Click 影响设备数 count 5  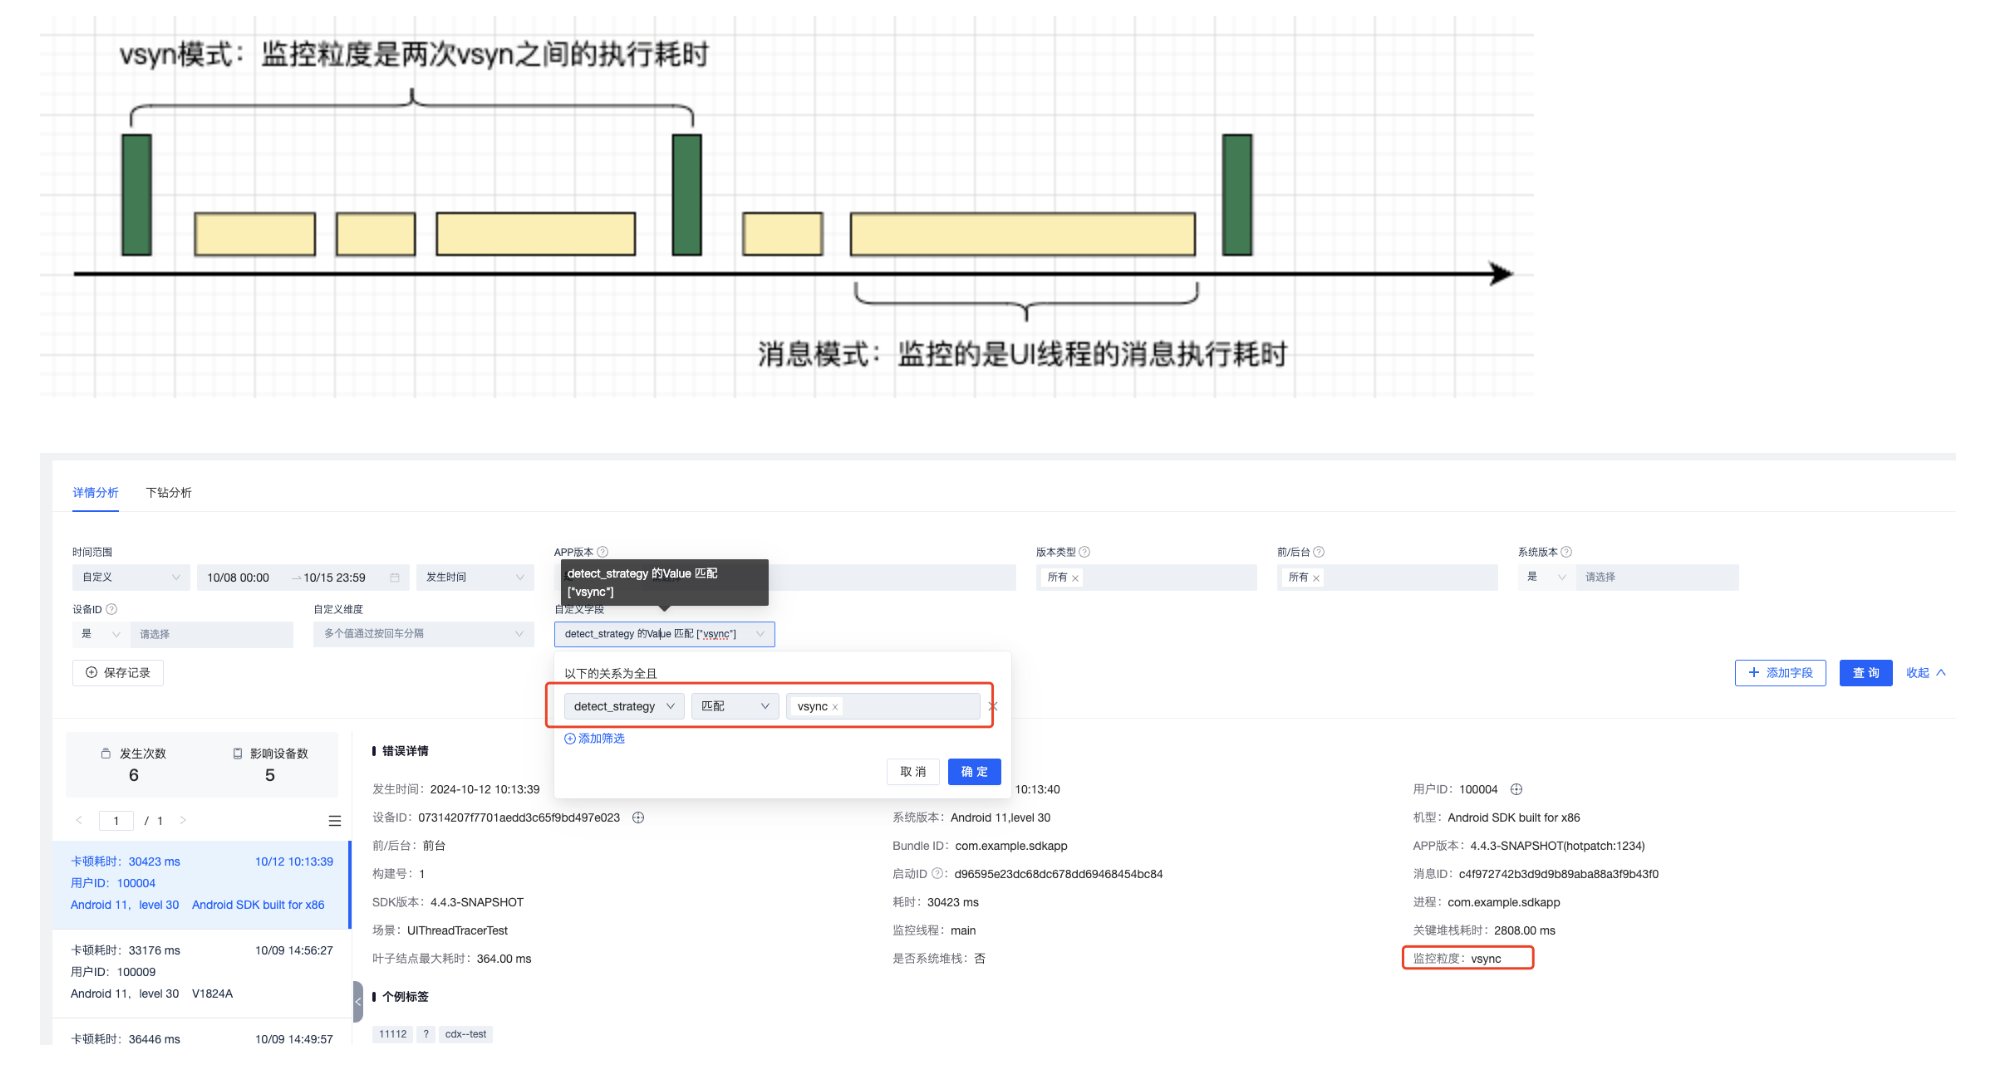tap(270, 776)
